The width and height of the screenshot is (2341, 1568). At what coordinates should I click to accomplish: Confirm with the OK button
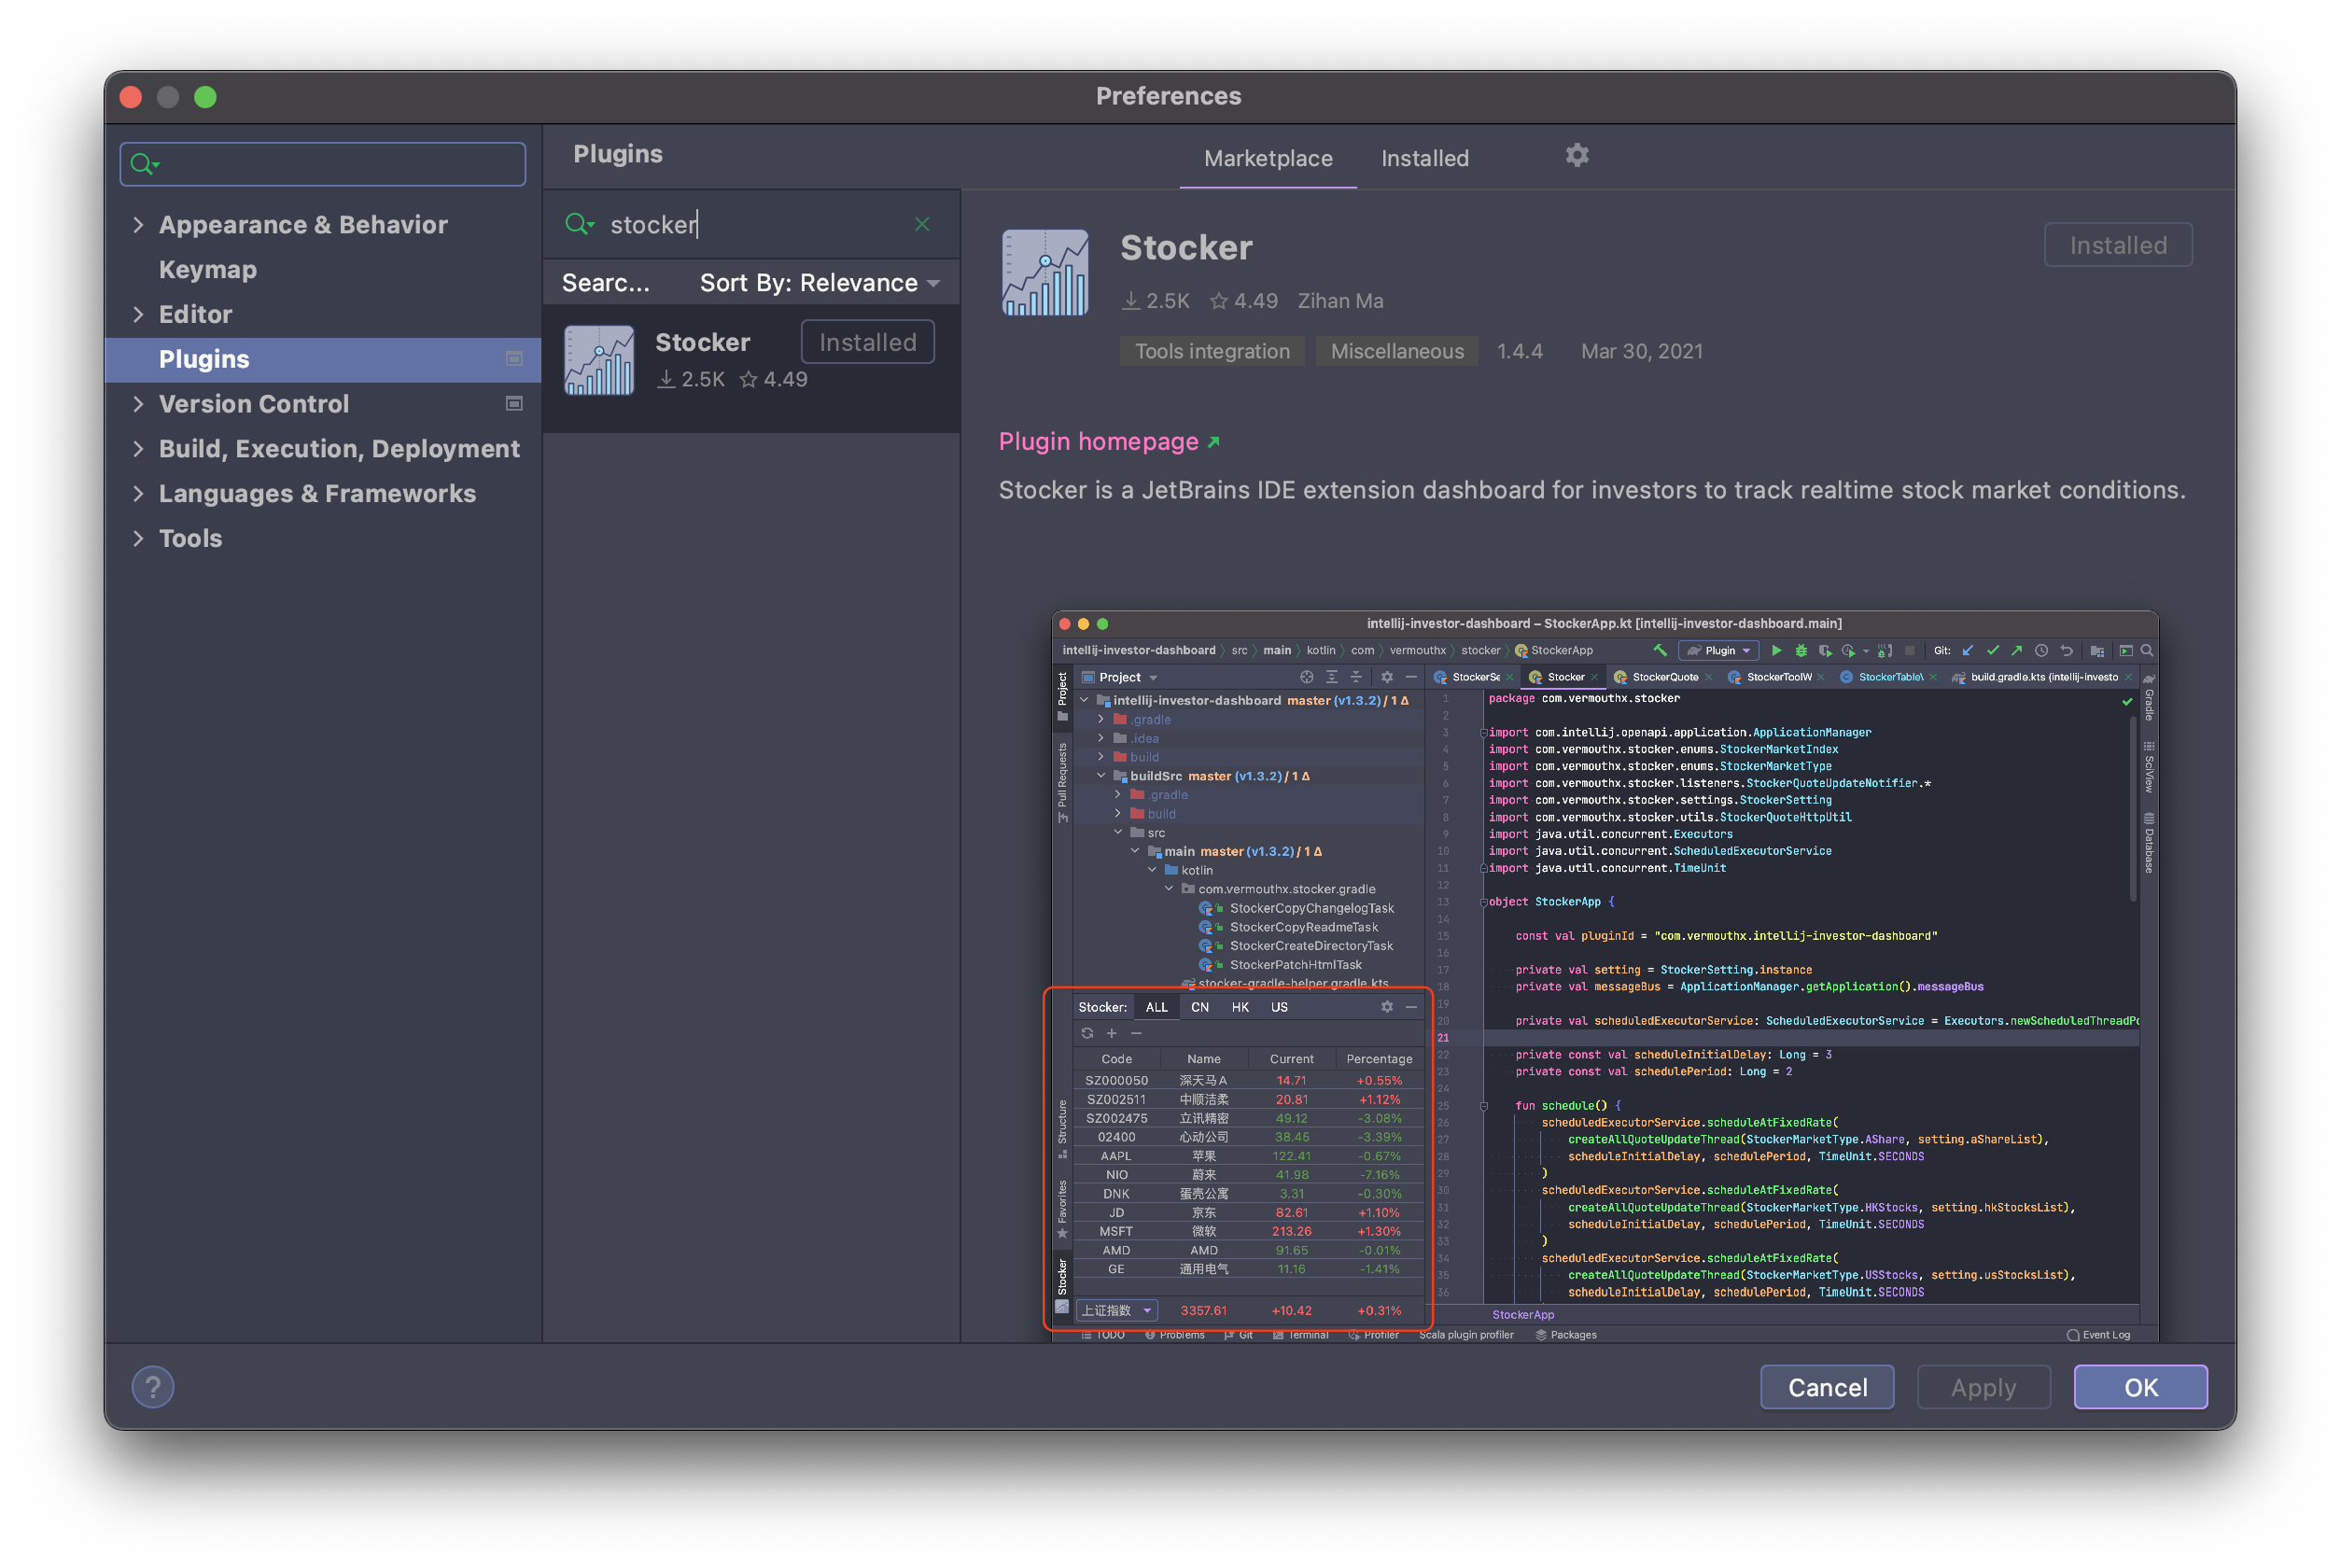point(2139,1387)
